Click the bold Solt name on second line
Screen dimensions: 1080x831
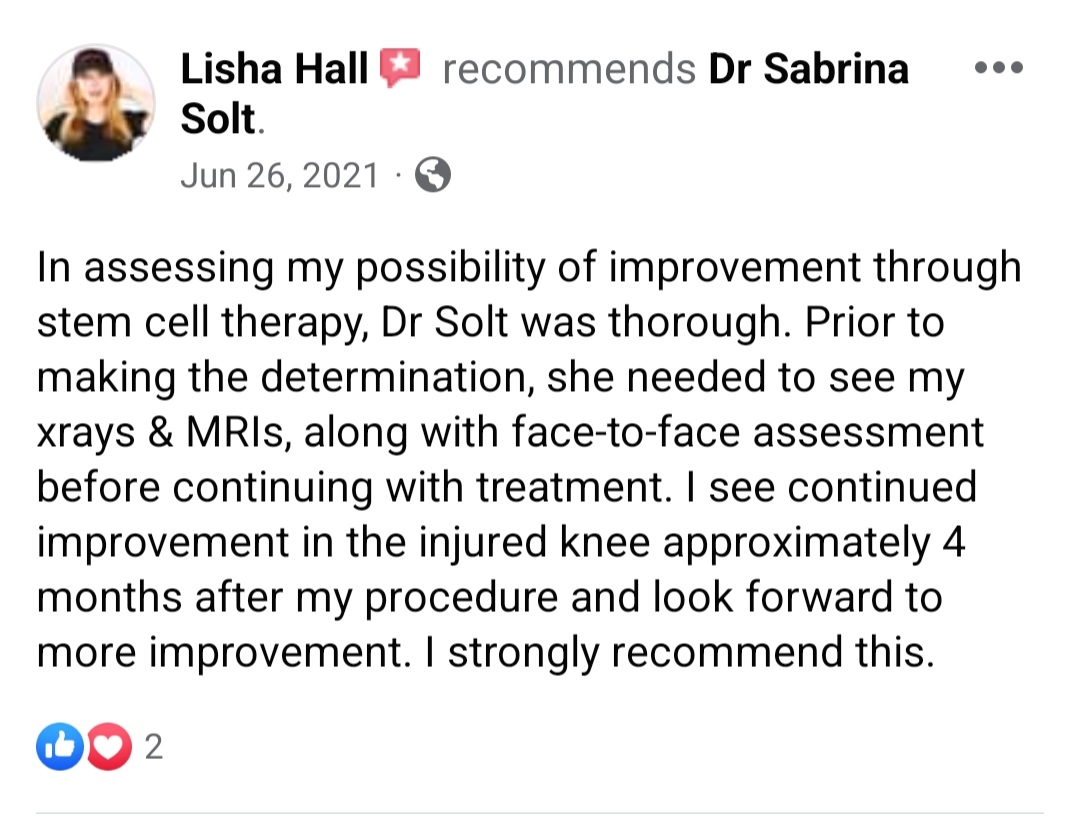pyautogui.click(x=218, y=119)
